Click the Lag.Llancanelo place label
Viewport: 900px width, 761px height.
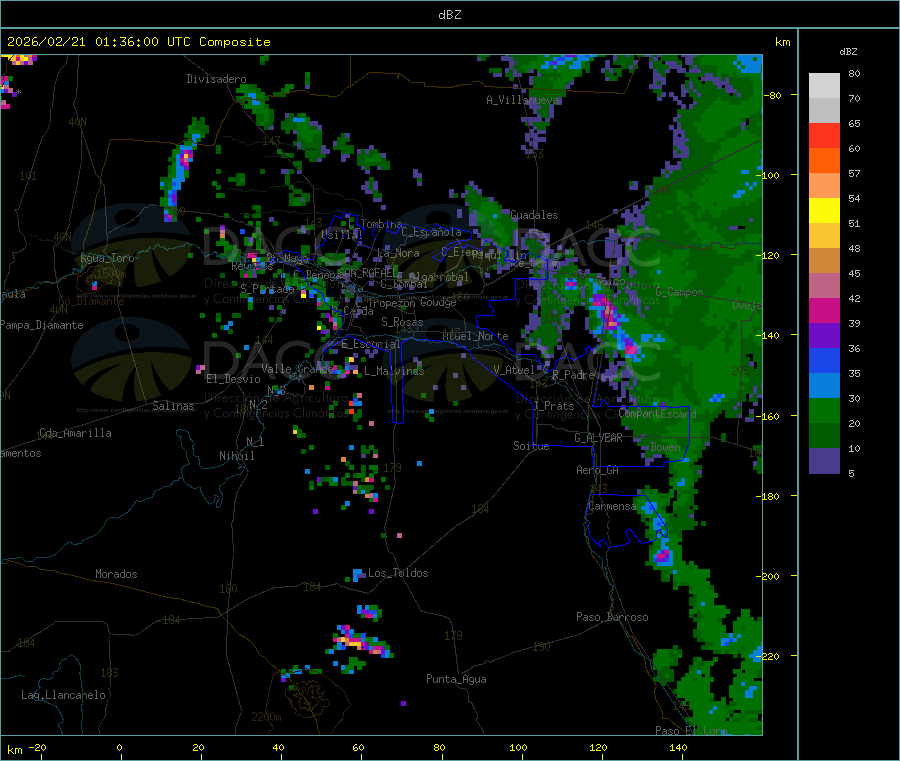tap(63, 695)
